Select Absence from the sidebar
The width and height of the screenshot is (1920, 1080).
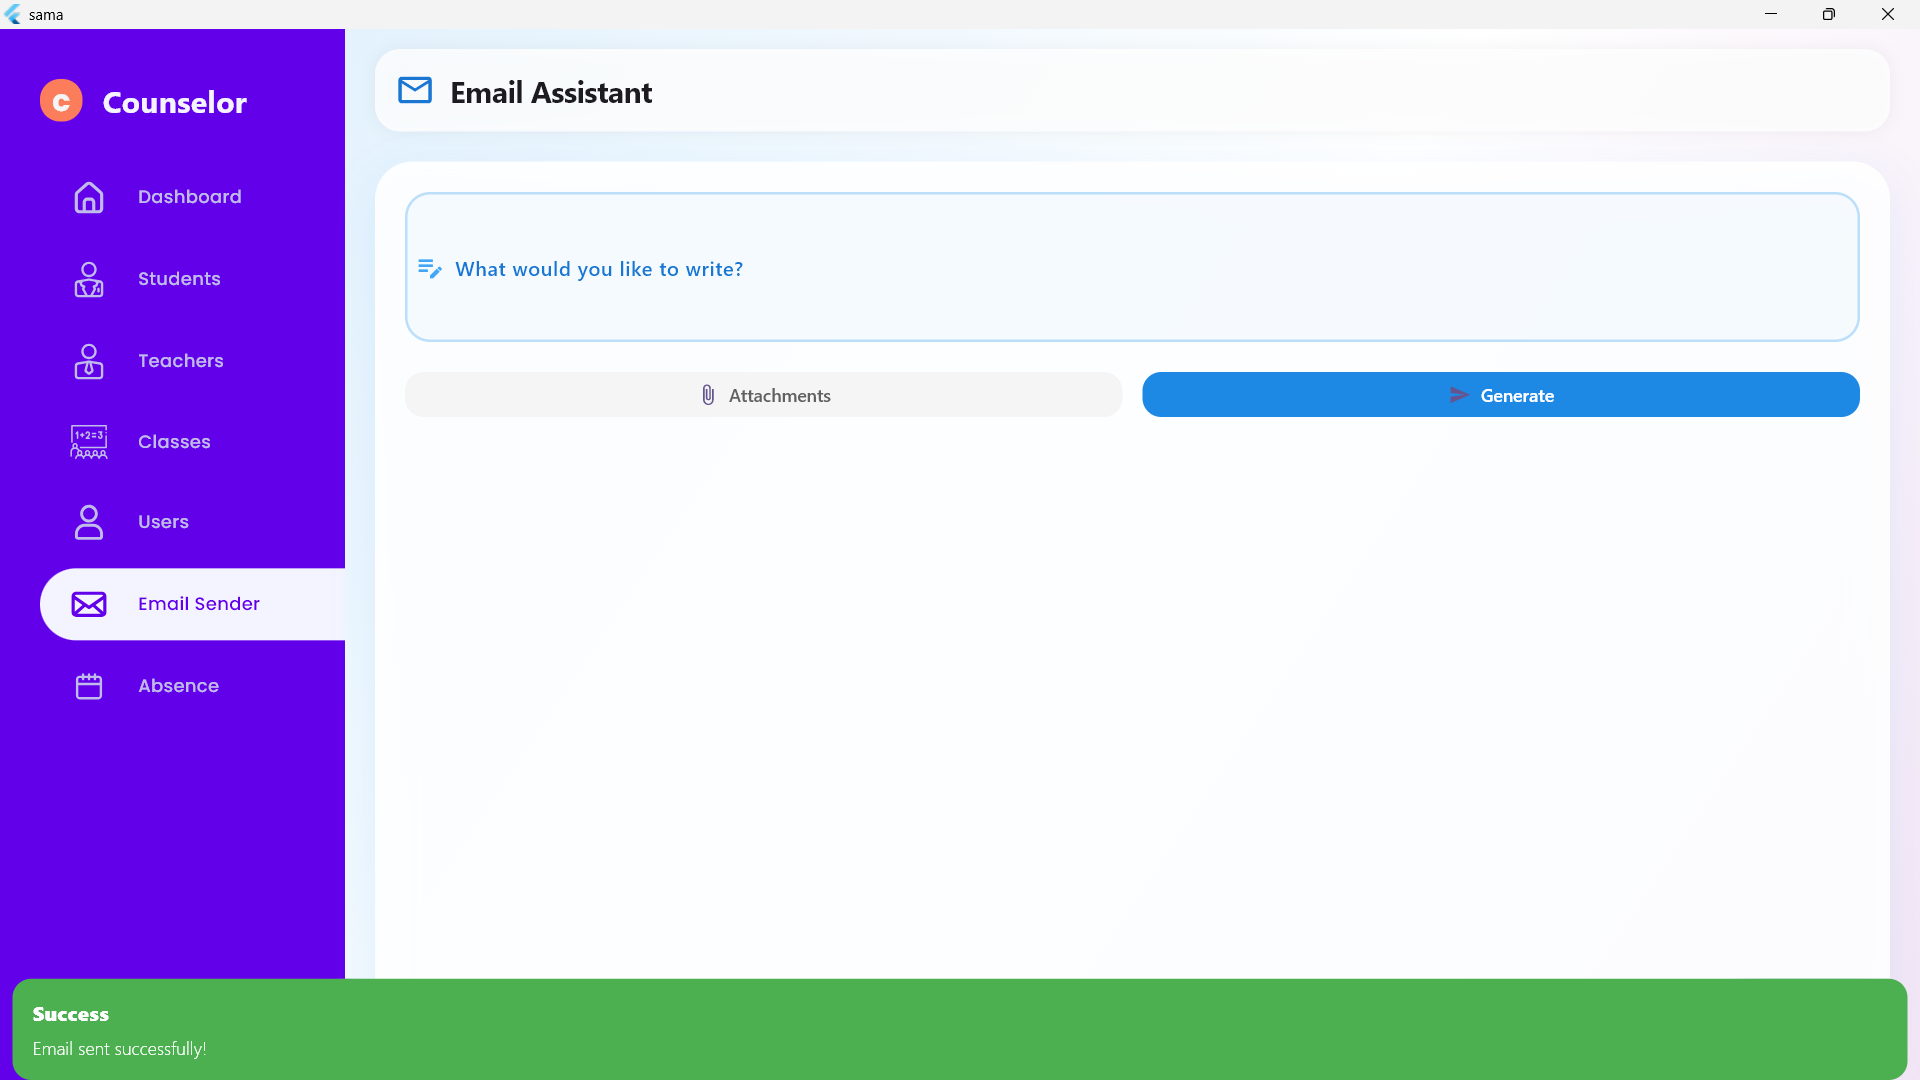click(x=178, y=686)
